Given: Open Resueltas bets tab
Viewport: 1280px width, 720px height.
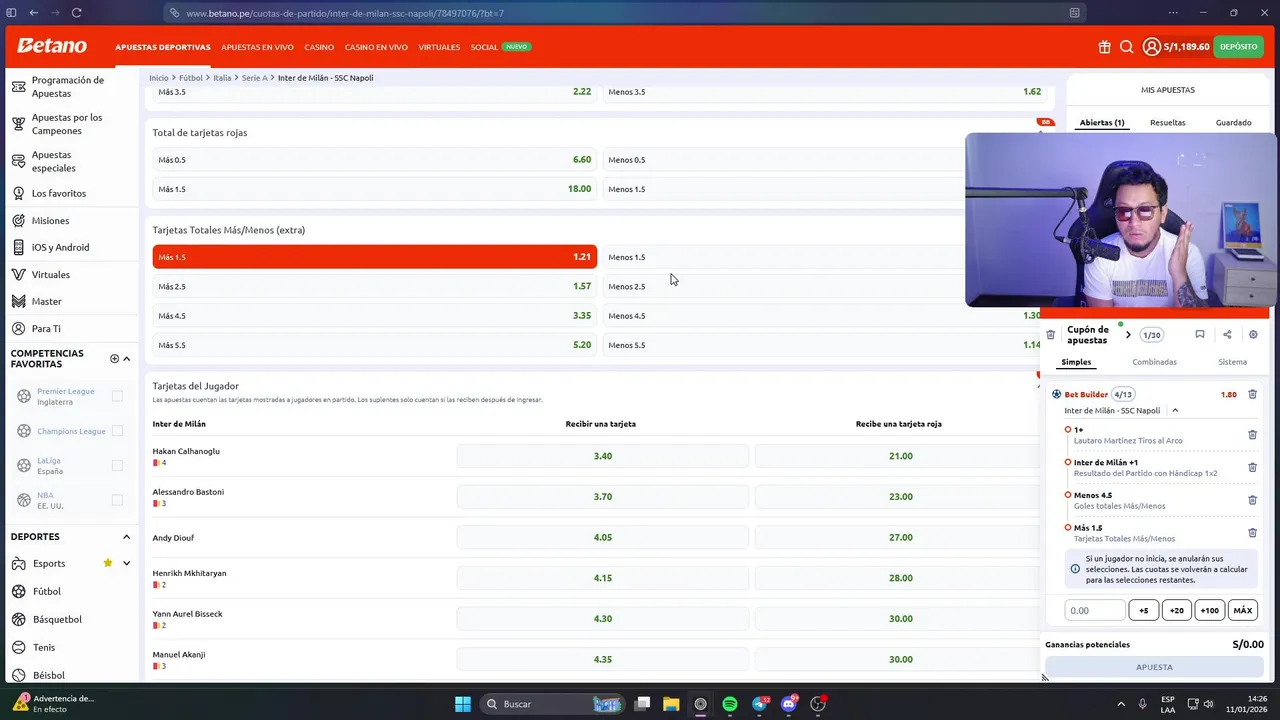Looking at the screenshot, I should click(1167, 123).
